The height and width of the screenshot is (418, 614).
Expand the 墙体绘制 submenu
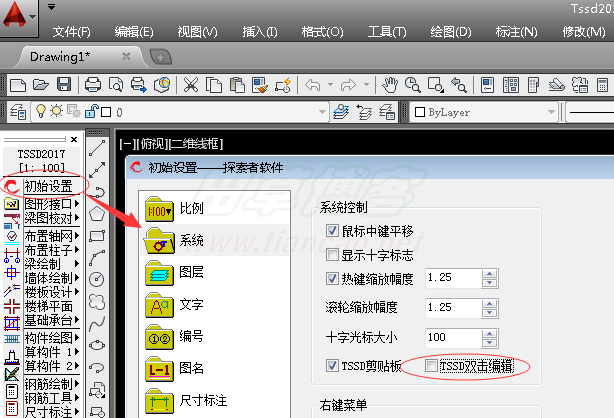[77, 278]
